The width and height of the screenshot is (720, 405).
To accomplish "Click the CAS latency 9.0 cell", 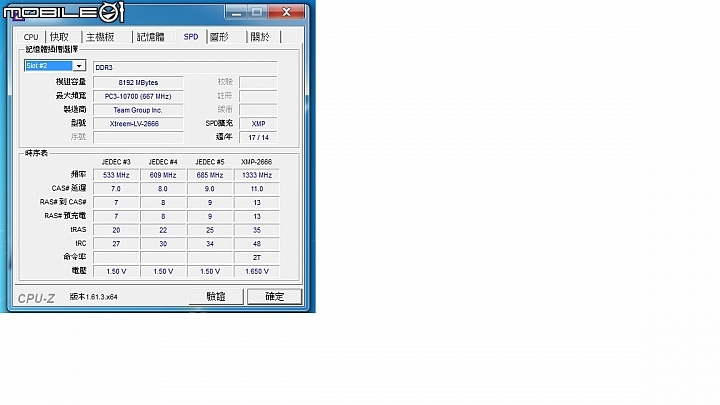I will pos(210,189).
